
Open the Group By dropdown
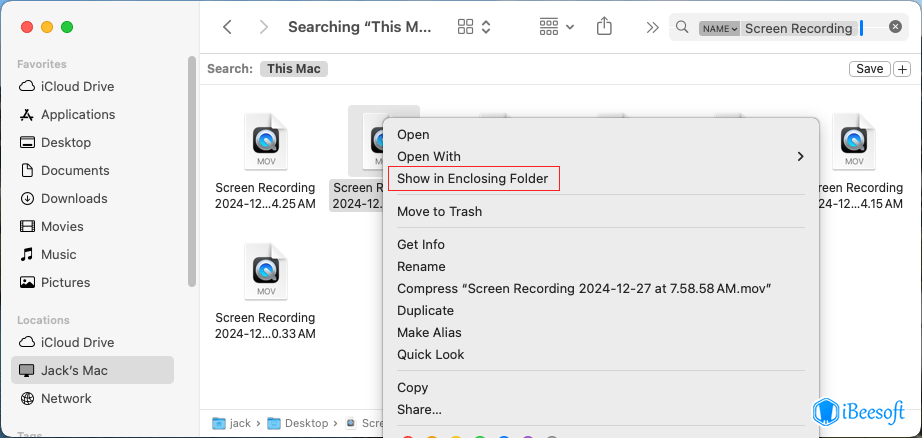click(x=556, y=28)
